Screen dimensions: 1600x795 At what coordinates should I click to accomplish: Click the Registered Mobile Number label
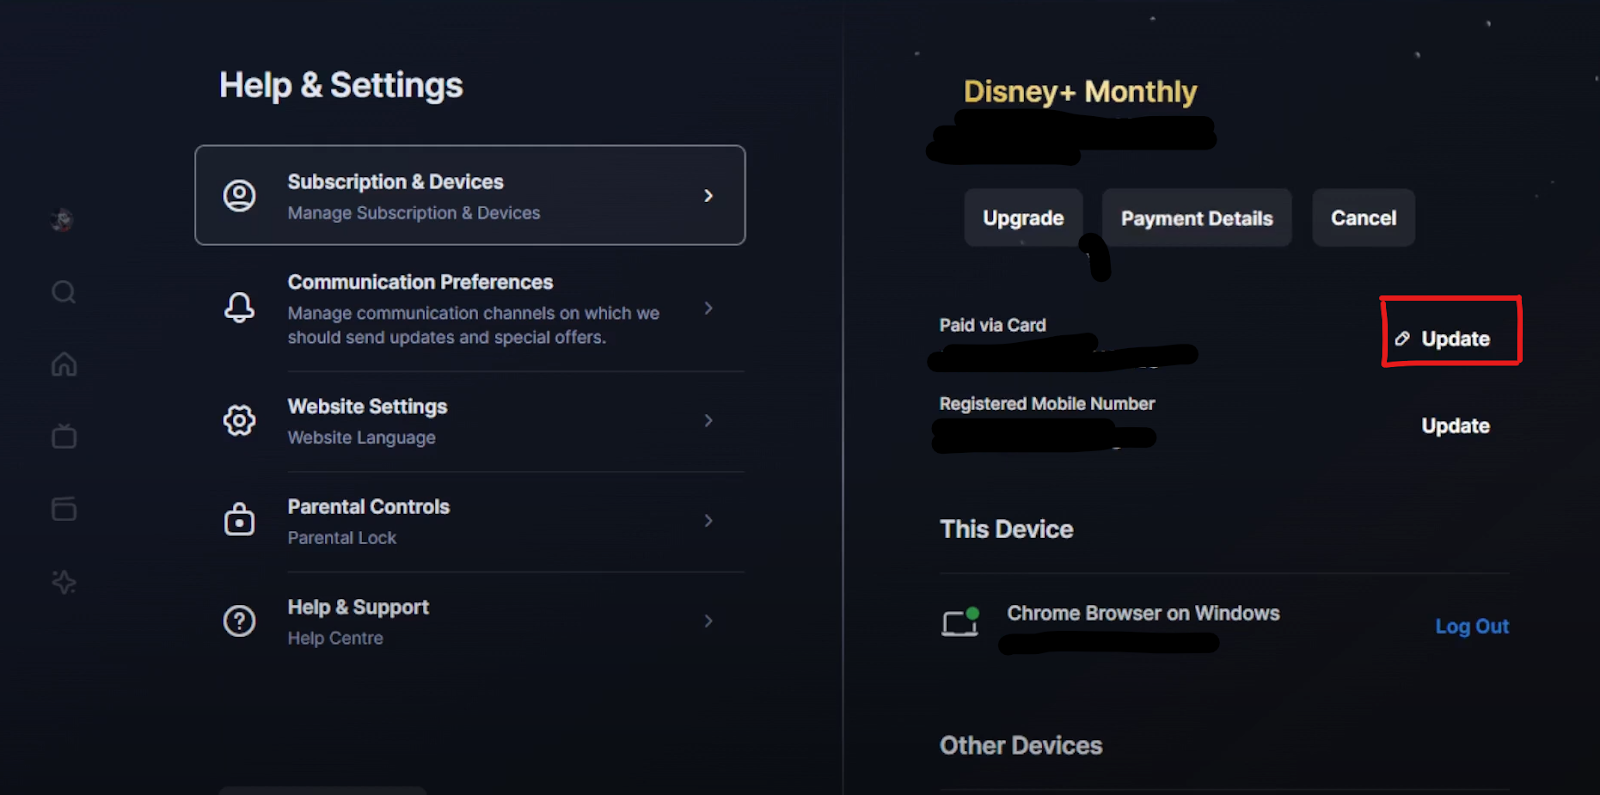1047,404
